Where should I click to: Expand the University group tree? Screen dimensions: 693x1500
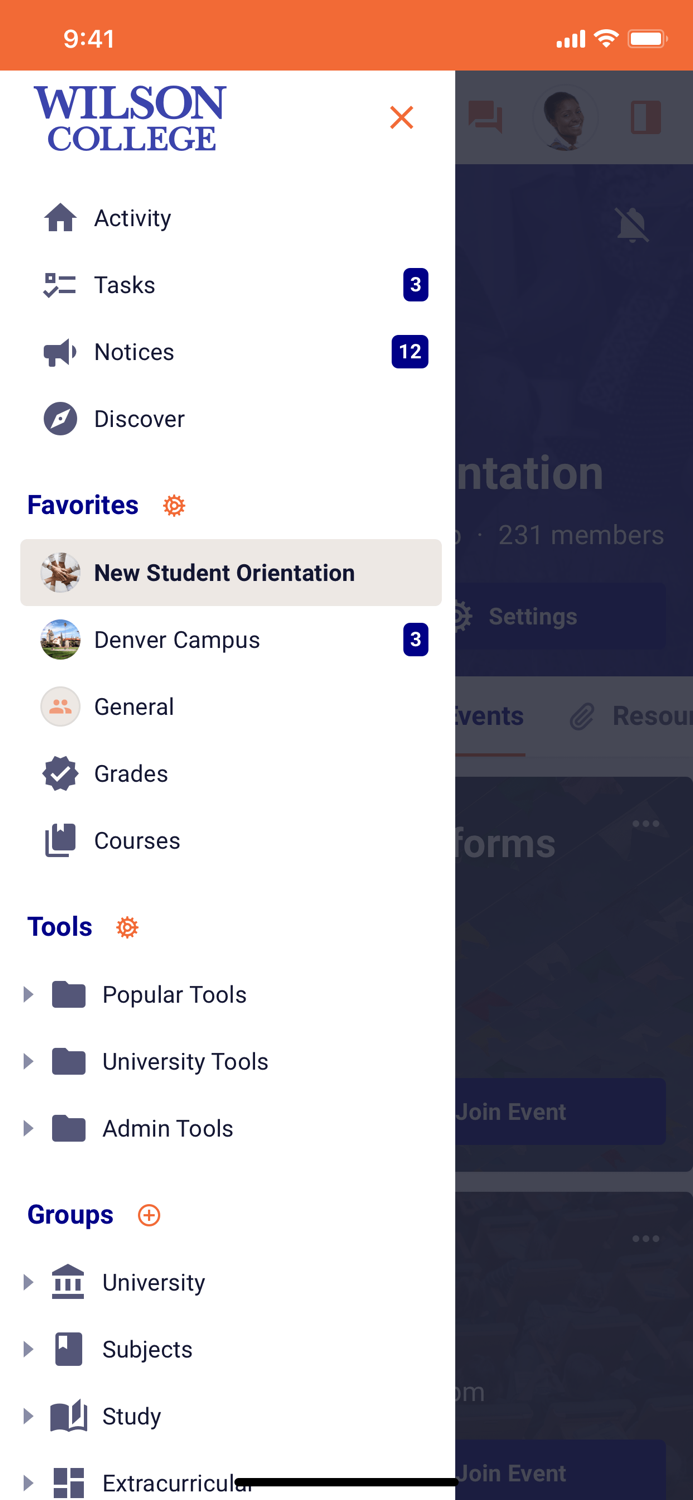[x=28, y=1283]
